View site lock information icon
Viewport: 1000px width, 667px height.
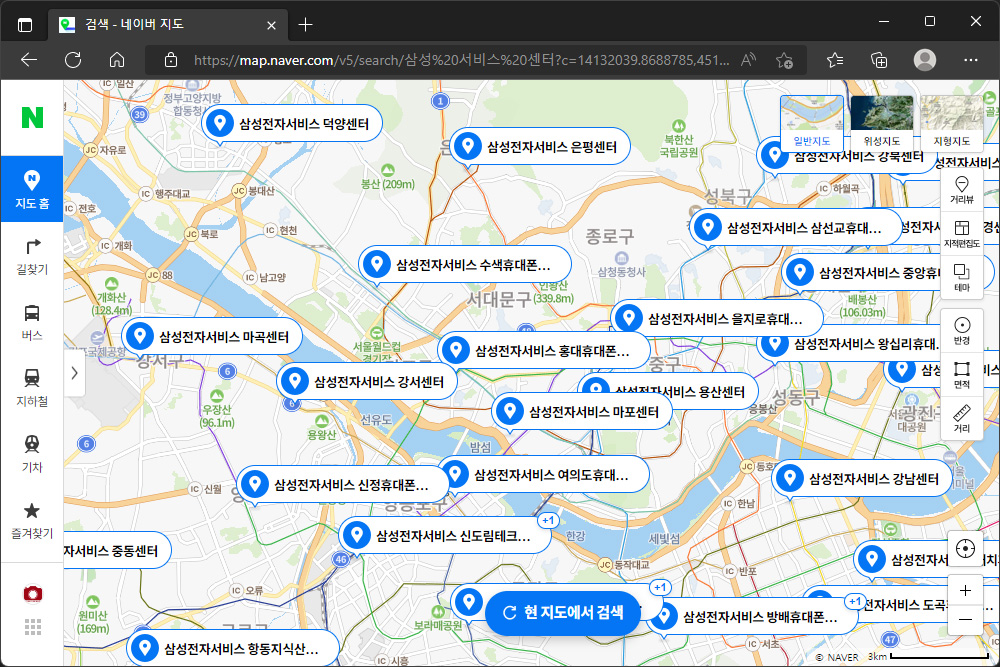(171, 60)
